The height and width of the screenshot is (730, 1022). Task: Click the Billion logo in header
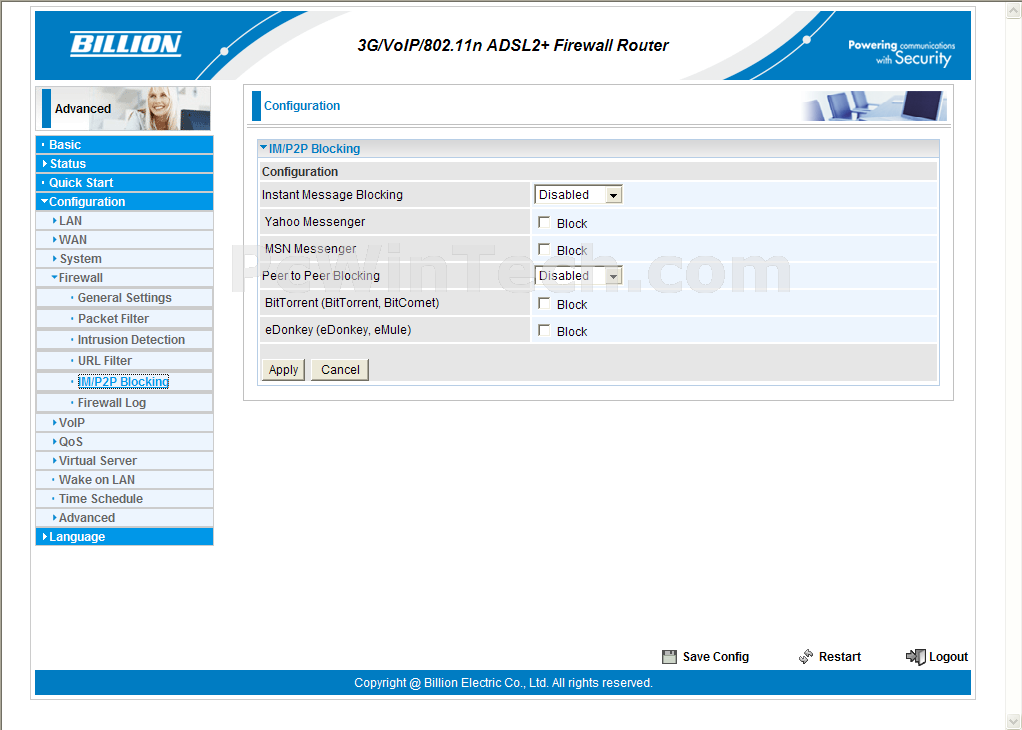pos(126,44)
